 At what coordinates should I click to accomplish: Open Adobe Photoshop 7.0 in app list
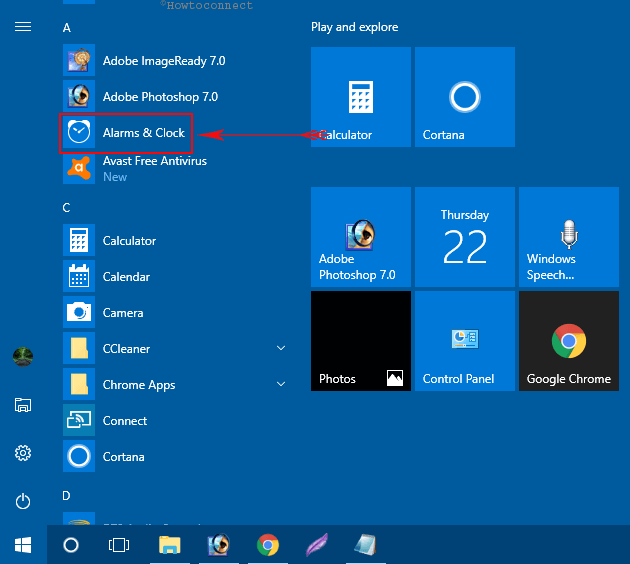[175, 96]
